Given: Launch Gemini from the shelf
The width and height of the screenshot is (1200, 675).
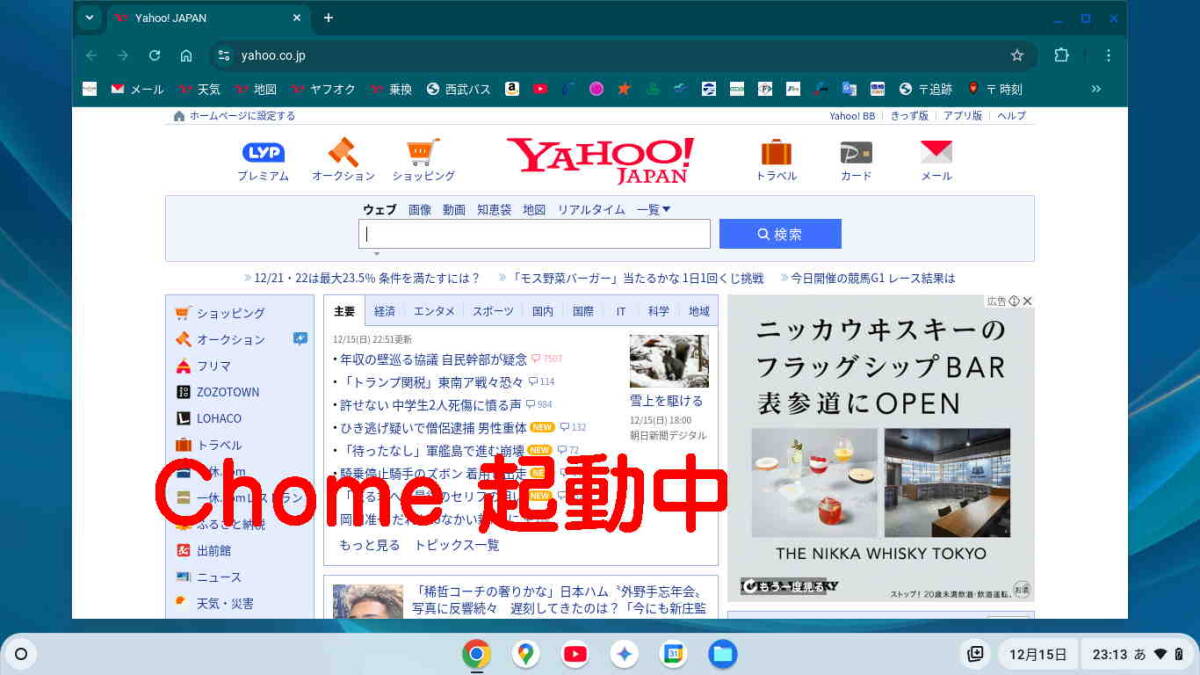Looking at the screenshot, I should pos(624,654).
